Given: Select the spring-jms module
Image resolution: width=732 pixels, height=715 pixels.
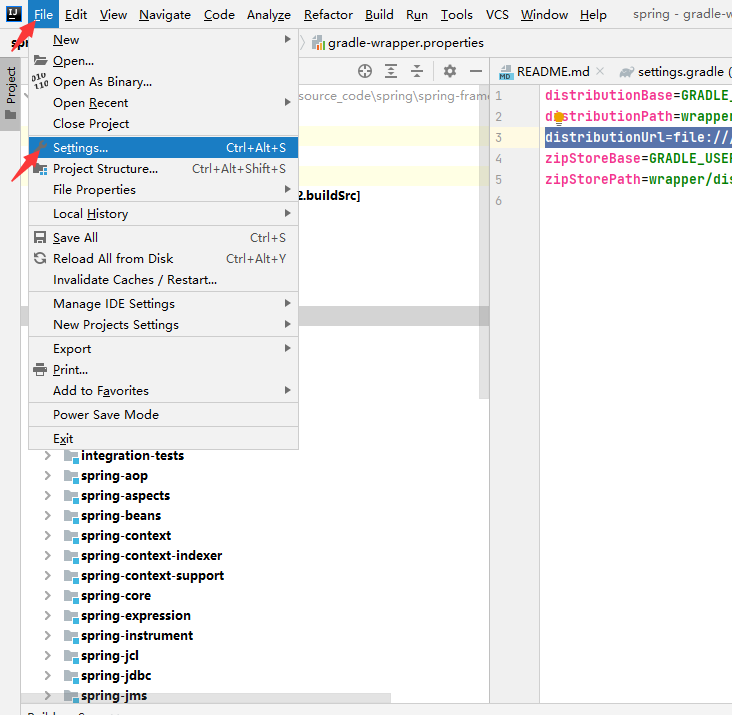Looking at the screenshot, I should [114, 696].
